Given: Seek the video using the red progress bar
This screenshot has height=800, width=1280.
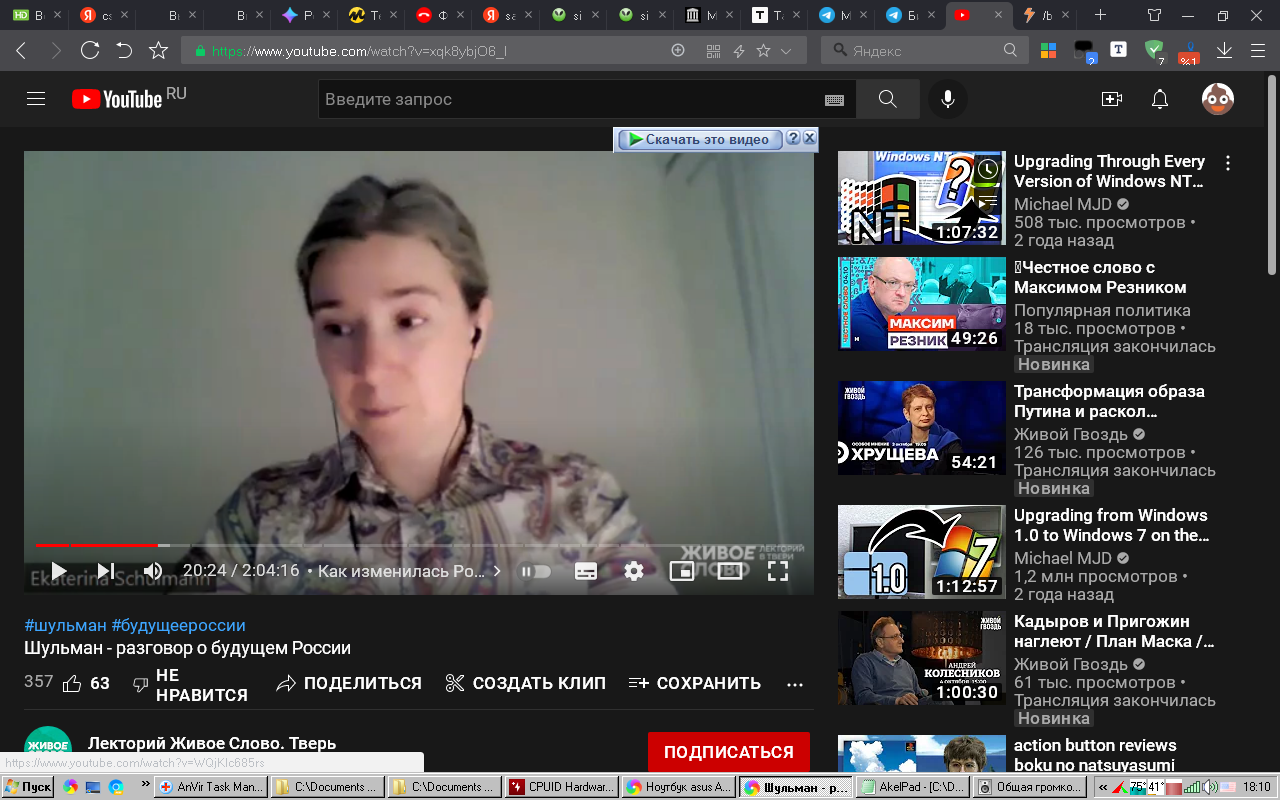Looking at the screenshot, I should click(x=419, y=545).
